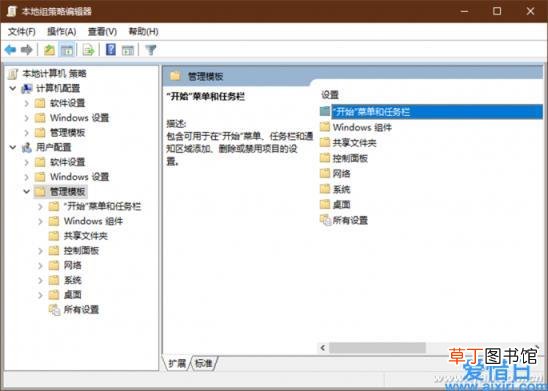Viewport: 548px width, 391px height.
Task: Expand Windows 设置 under 用户配置
Action: click(x=27, y=177)
